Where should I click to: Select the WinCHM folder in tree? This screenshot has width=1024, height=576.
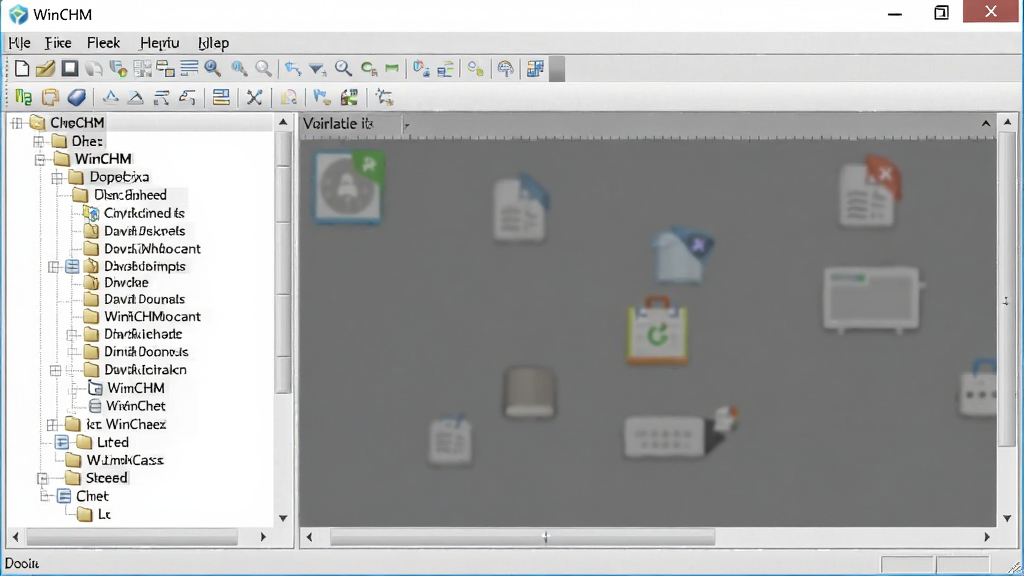pyautogui.click(x=103, y=159)
